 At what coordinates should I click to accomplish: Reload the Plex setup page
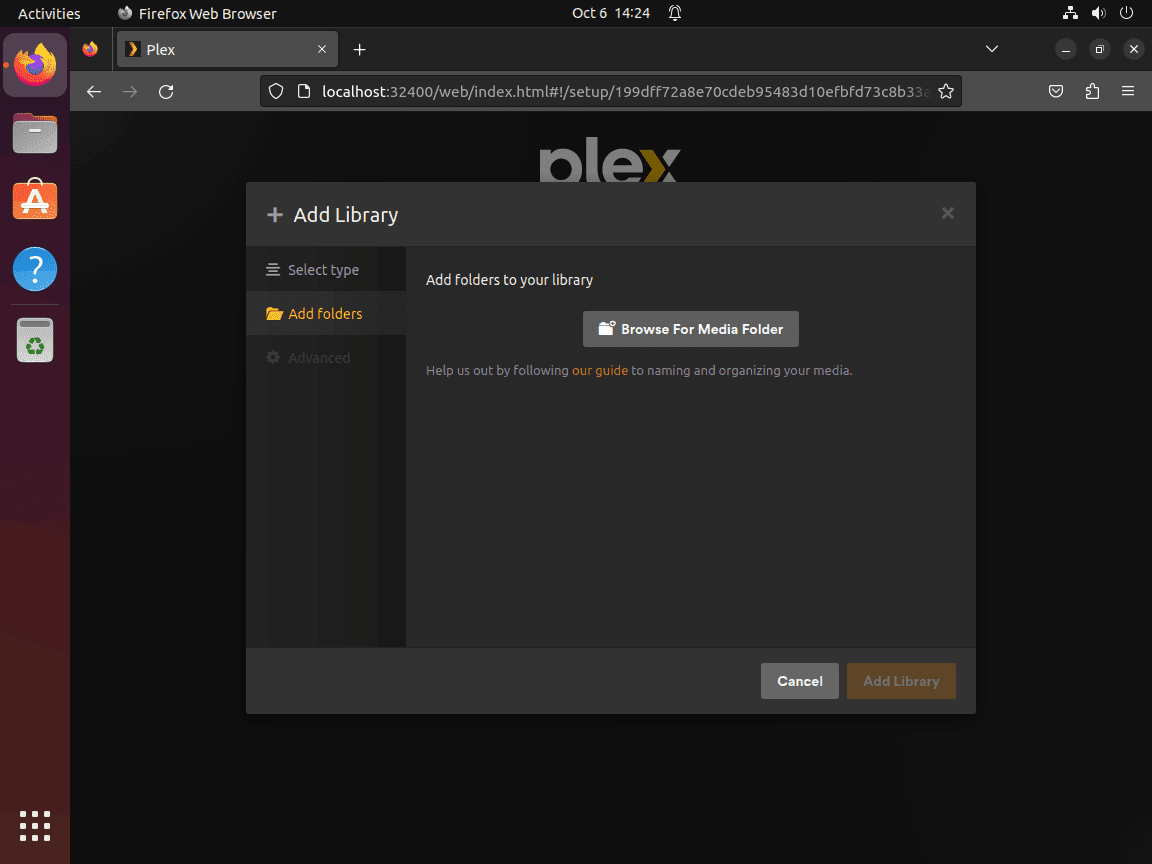pyautogui.click(x=166, y=90)
